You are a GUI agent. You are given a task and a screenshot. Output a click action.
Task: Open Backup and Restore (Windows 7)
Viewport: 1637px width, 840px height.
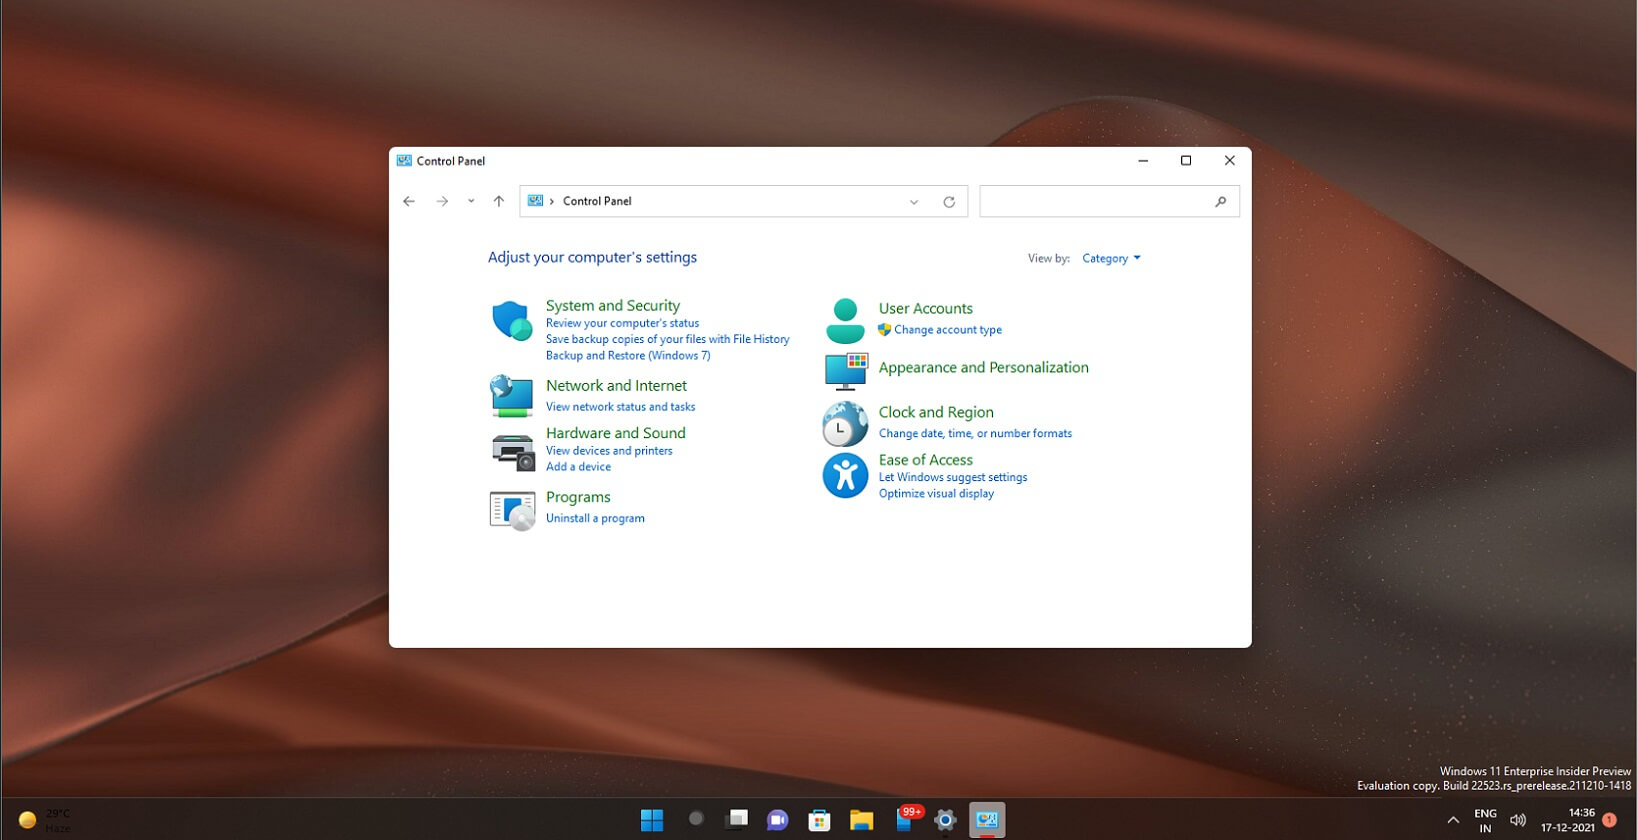pos(628,356)
